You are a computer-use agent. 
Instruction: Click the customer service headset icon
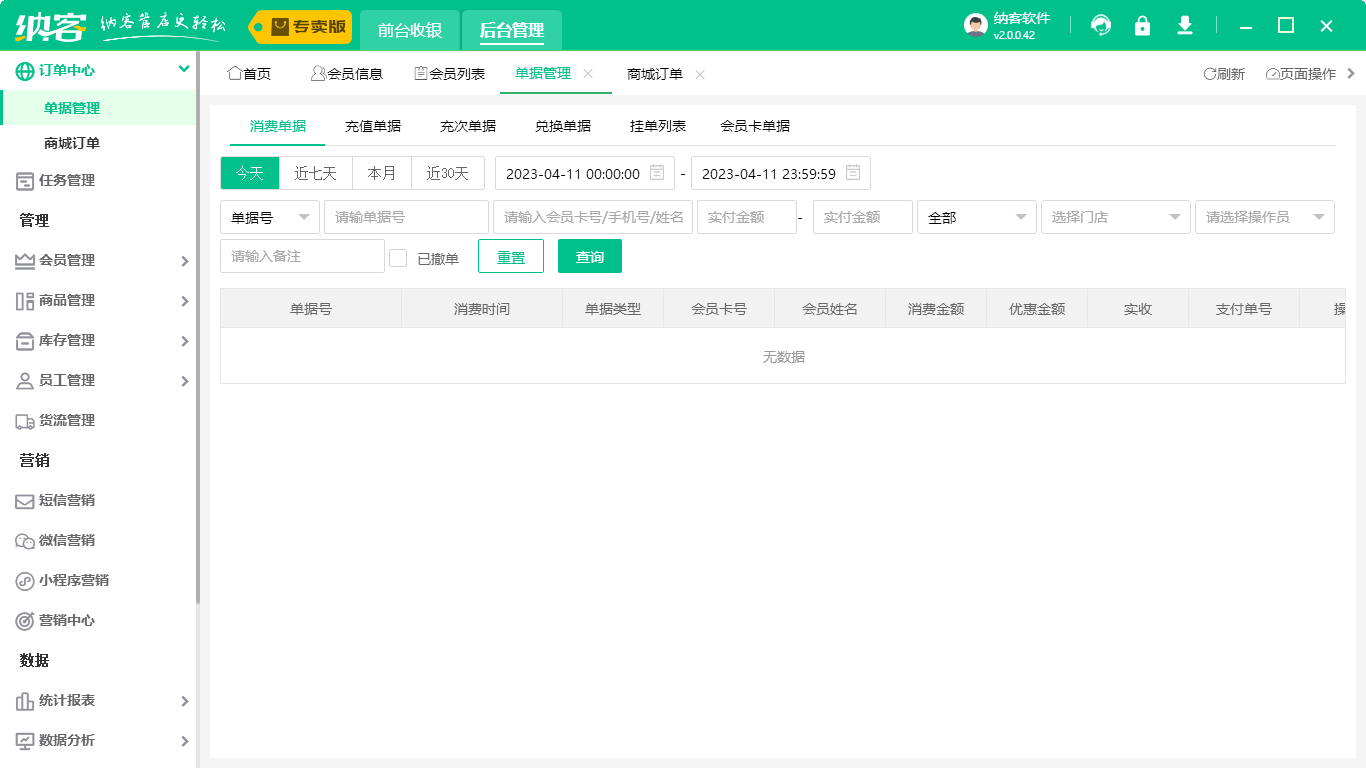[x=1101, y=26]
